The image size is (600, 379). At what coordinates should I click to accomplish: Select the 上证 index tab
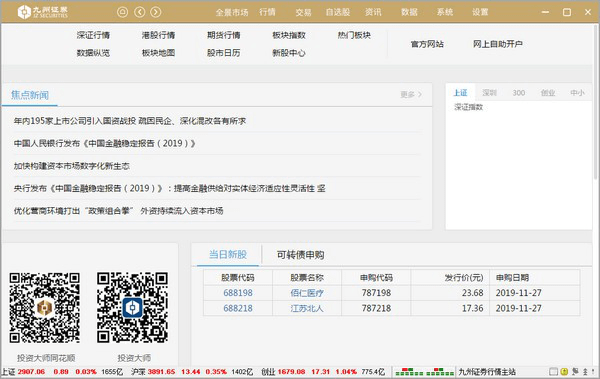460,93
